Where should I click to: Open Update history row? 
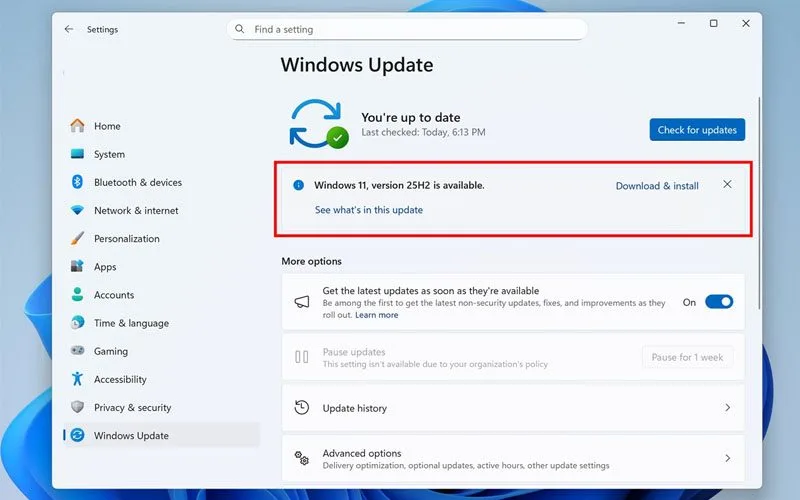513,408
